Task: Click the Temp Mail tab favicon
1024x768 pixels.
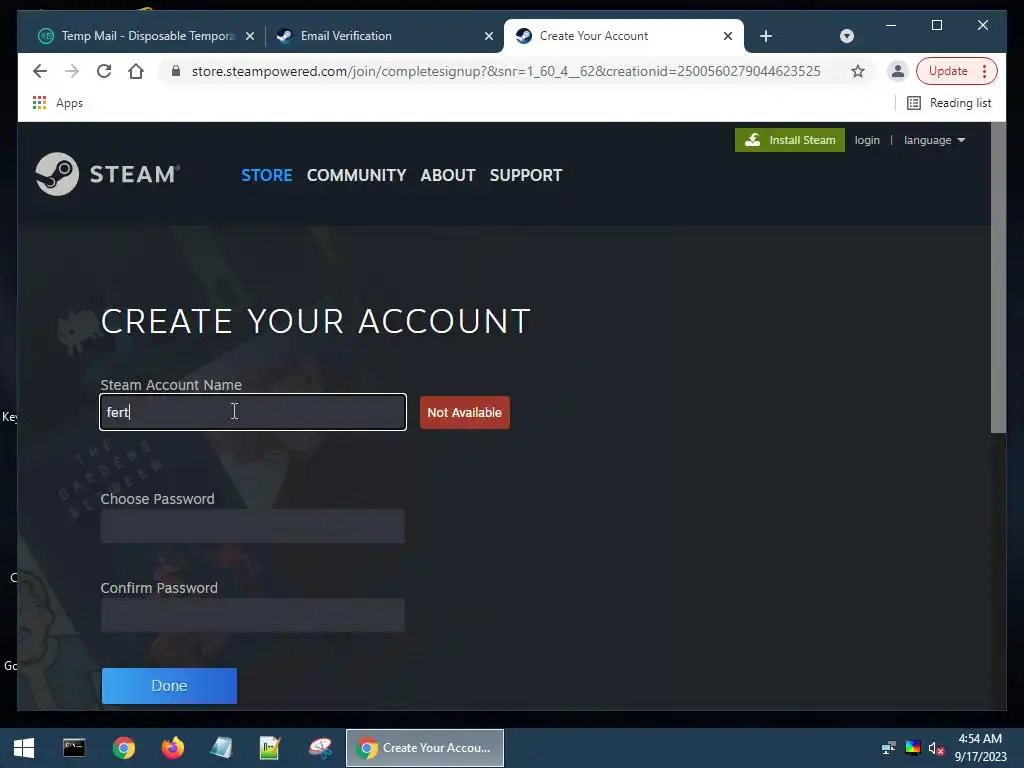Action: click(46, 36)
